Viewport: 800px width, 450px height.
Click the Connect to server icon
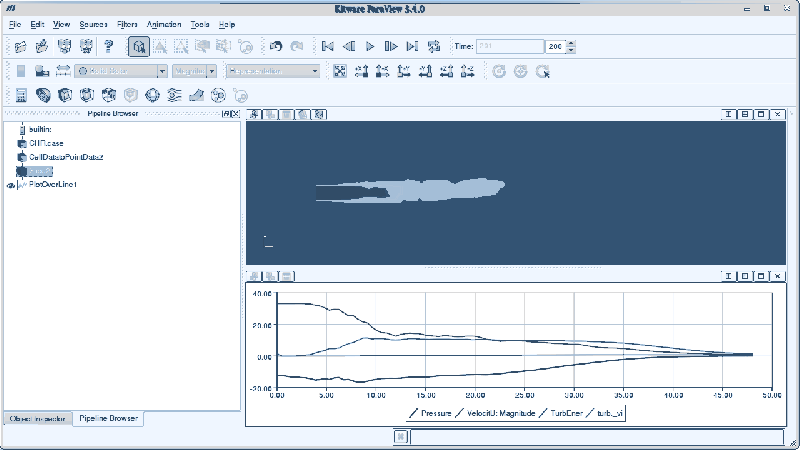(x=64, y=46)
